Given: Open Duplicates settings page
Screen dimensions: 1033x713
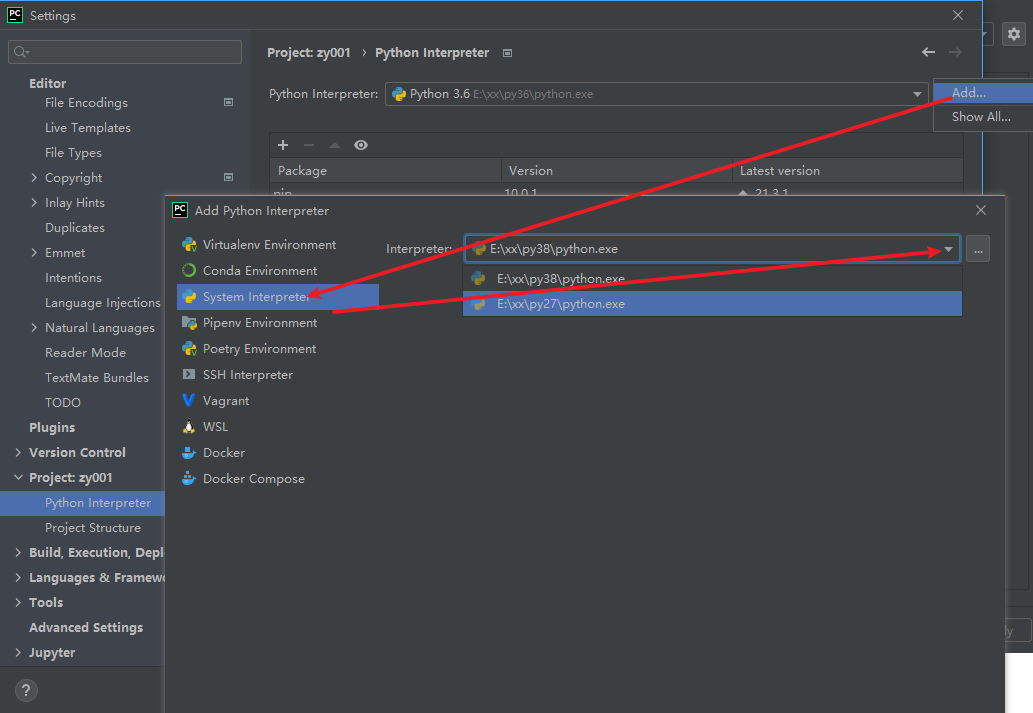Looking at the screenshot, I should (74, 228).
